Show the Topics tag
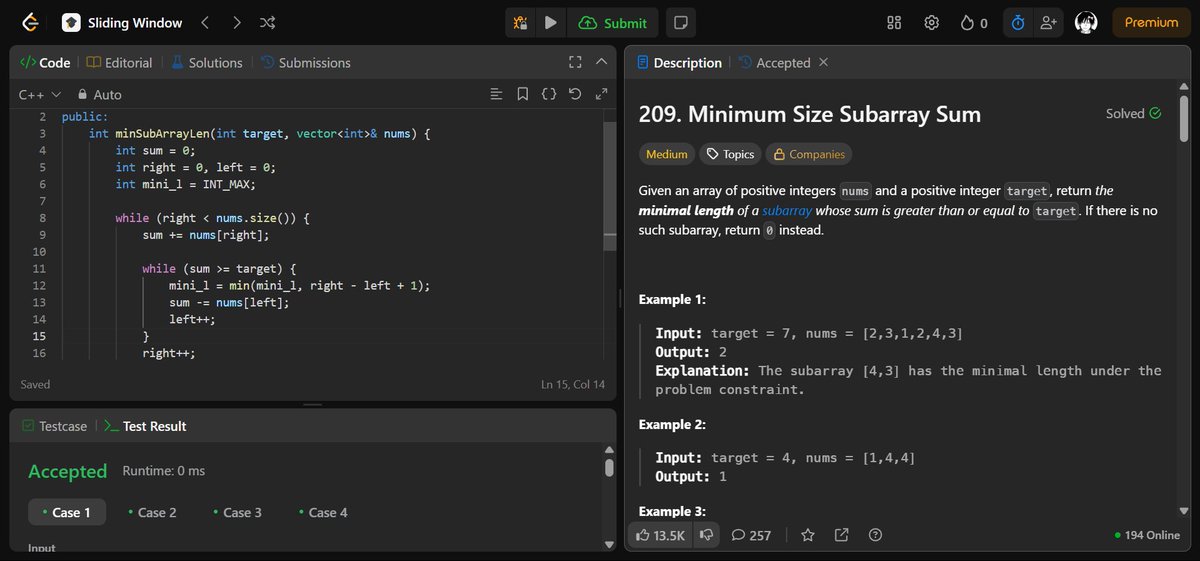This screenshot has height=561, width=1200. 730,154
